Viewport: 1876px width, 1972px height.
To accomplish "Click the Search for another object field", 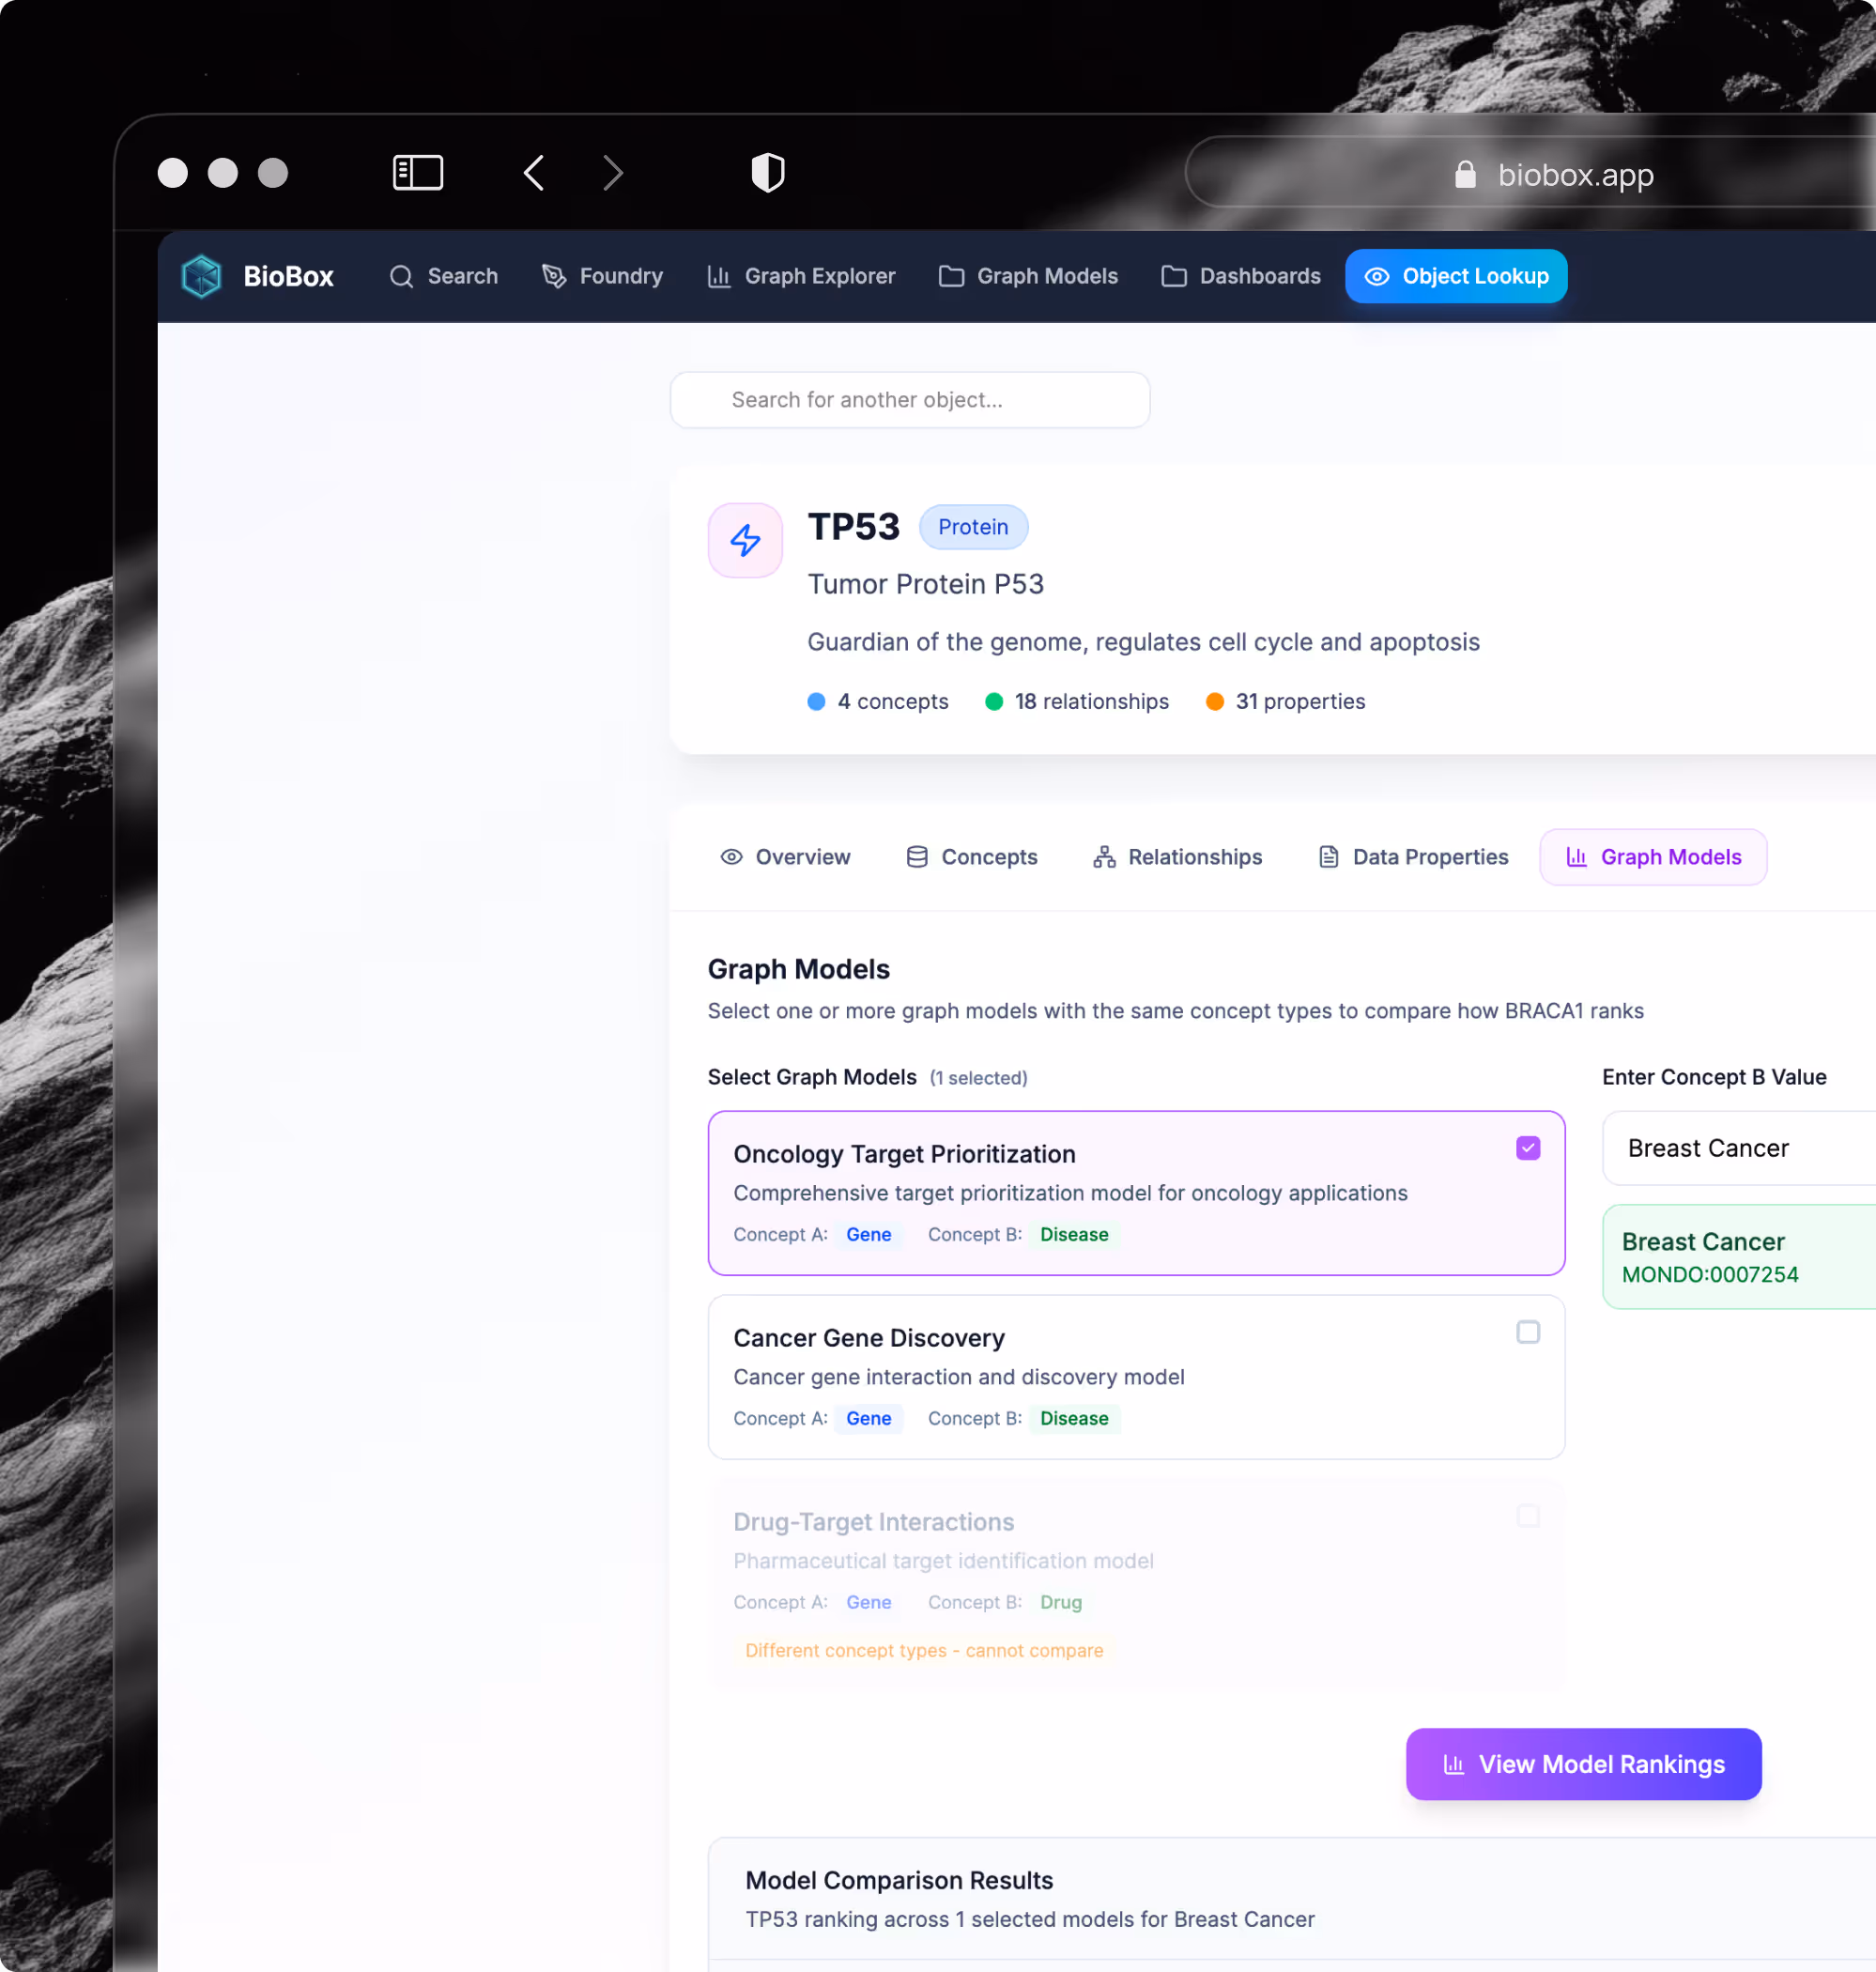I will click(x=909, y=400).
